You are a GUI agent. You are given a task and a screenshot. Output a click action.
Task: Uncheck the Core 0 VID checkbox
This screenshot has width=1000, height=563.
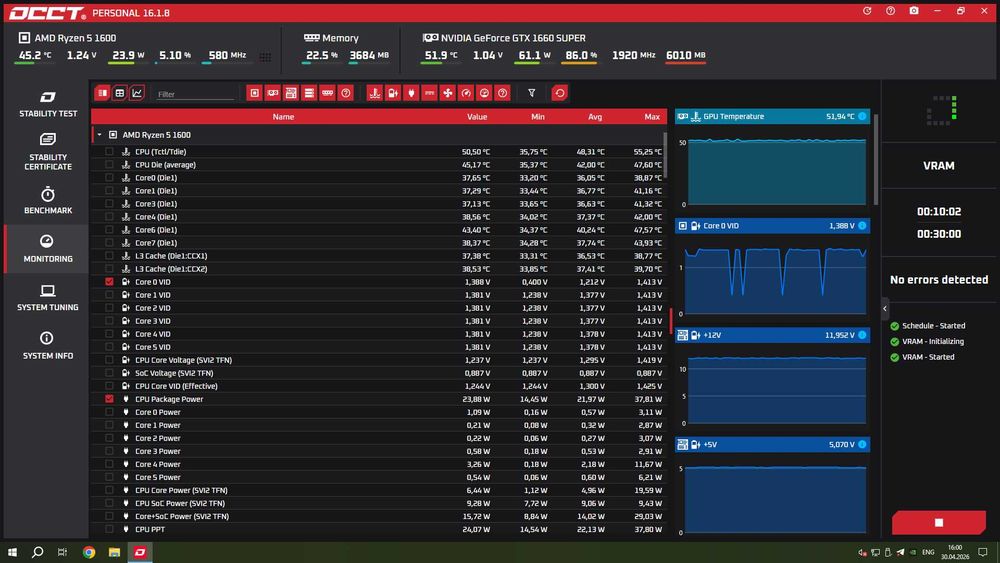point(109,282)
